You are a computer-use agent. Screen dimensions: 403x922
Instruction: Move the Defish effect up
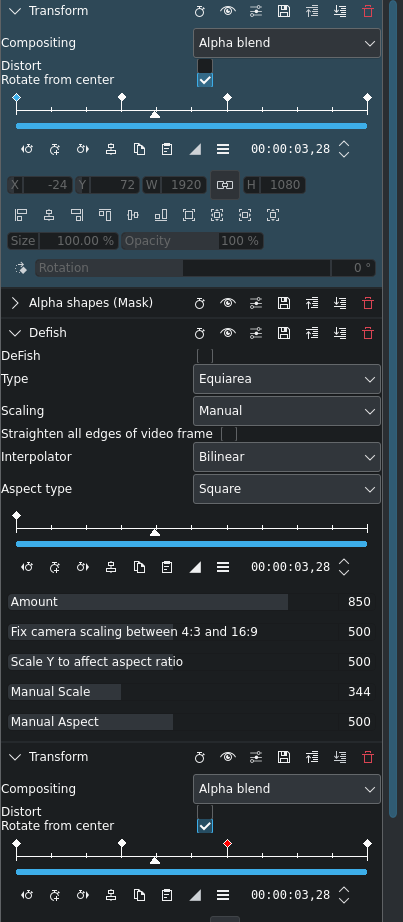tap(312, 333)
